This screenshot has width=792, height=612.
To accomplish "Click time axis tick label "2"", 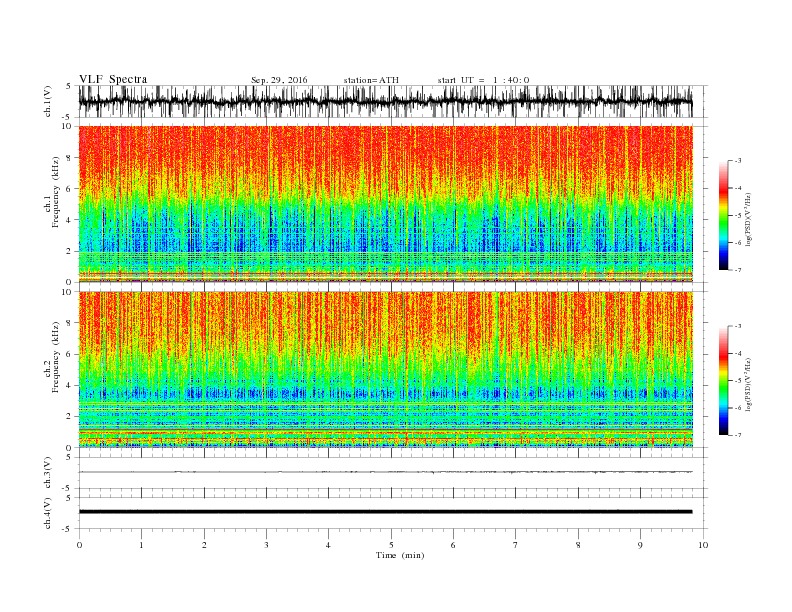I will coord(204,545).
